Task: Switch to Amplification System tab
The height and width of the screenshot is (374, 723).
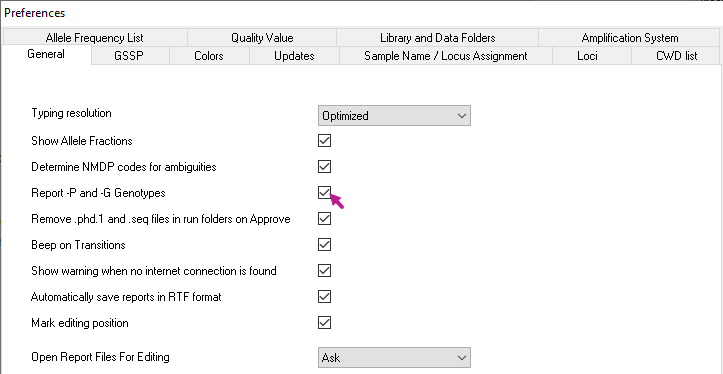Action: pos(629,38)
